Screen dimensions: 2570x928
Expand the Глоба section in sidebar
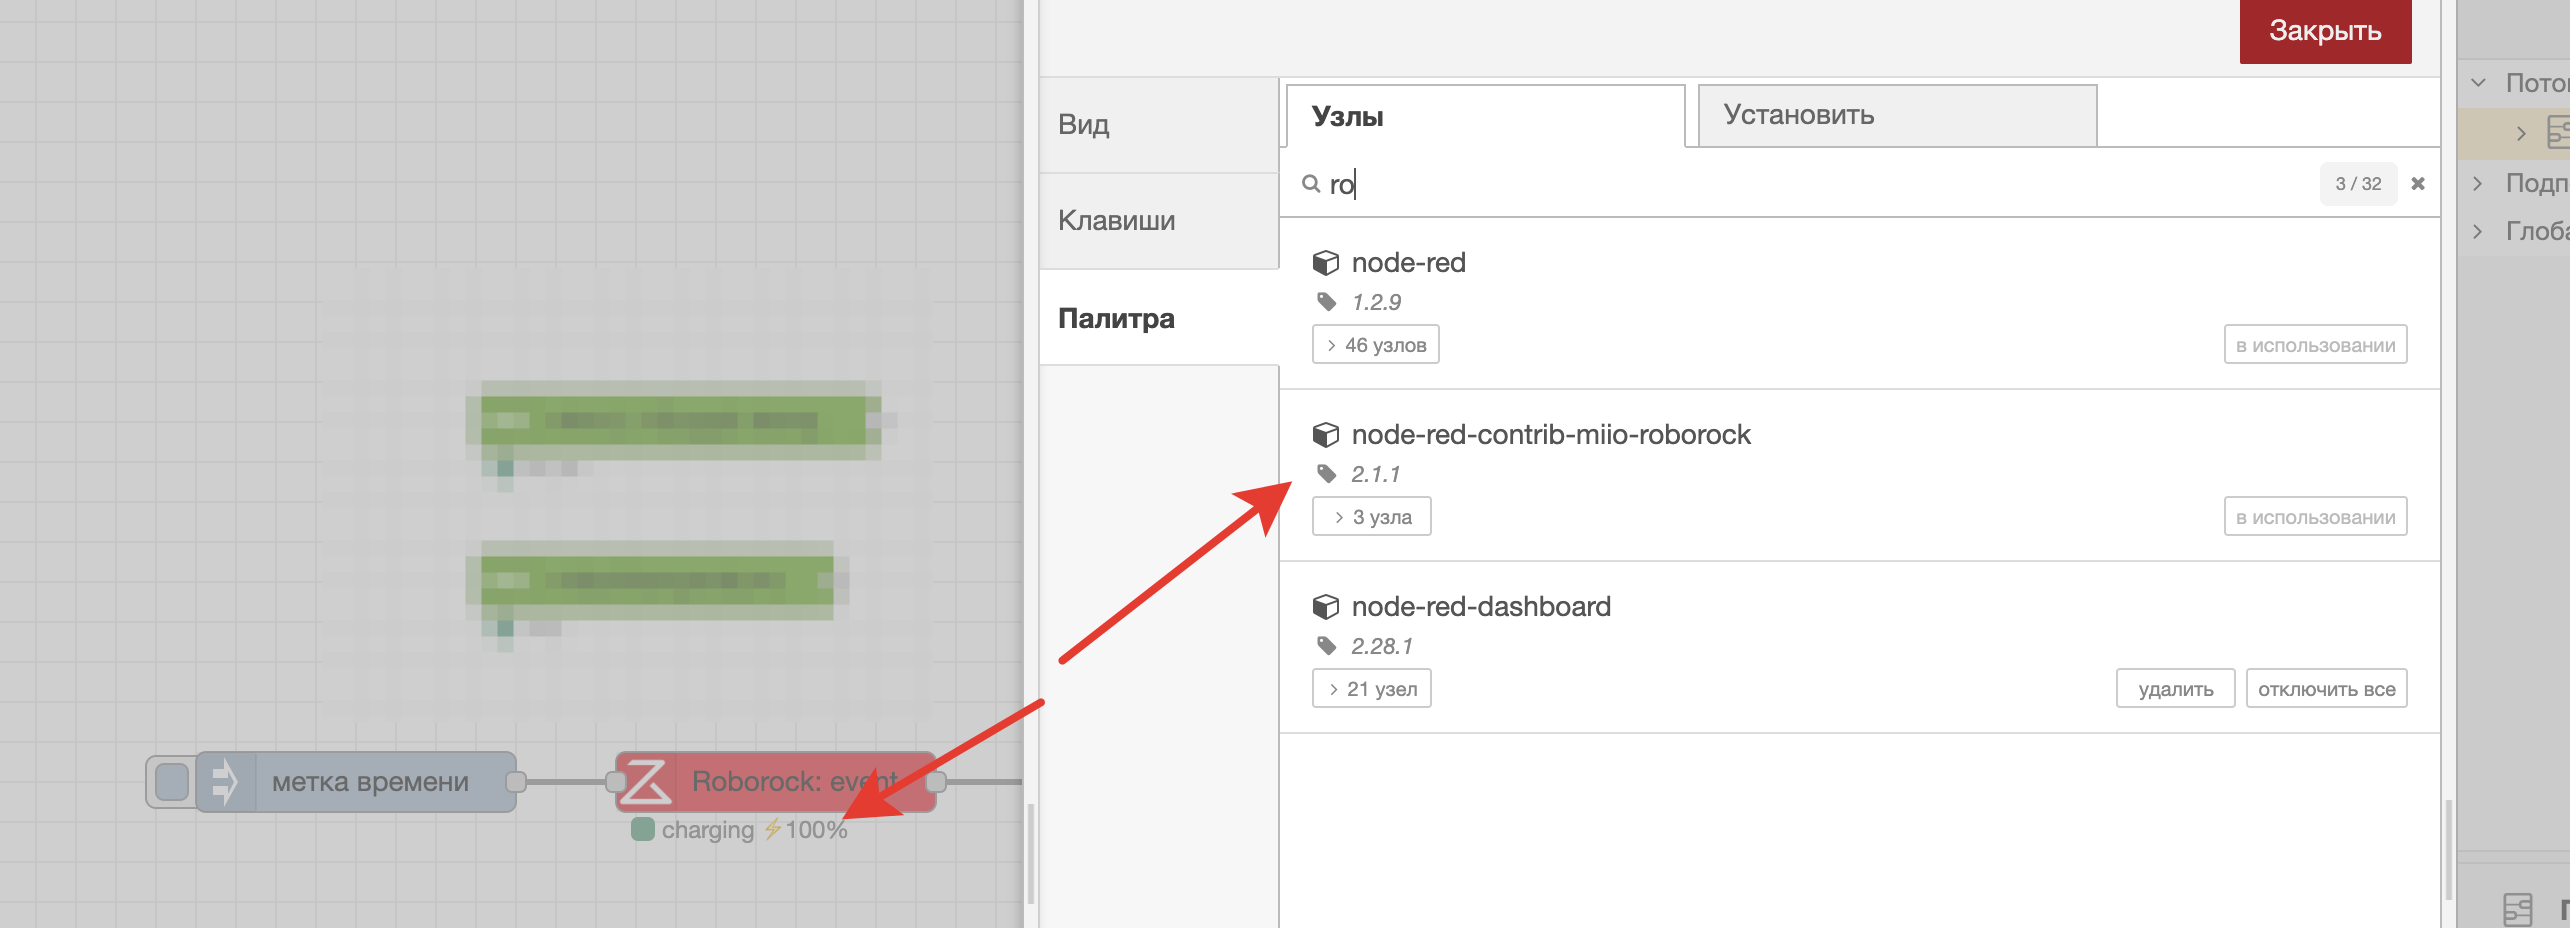[x=2479, y=231]
